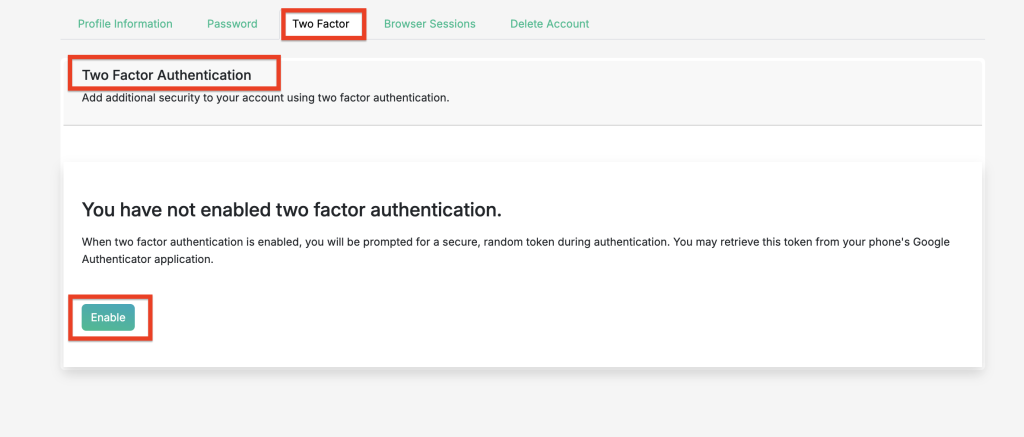Click the 'Add additional security' description text
The image size is (1024, 437).
tap(265, 98)
